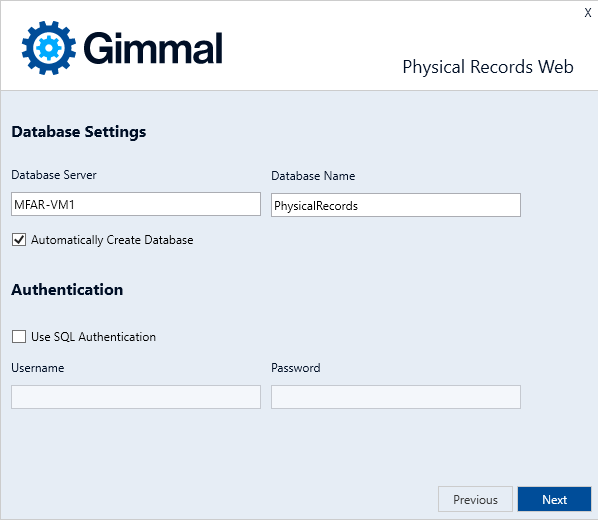Click the Database Settings heading
The height and width of the screenshot is (520, 598).
click(x=79, y=132)
